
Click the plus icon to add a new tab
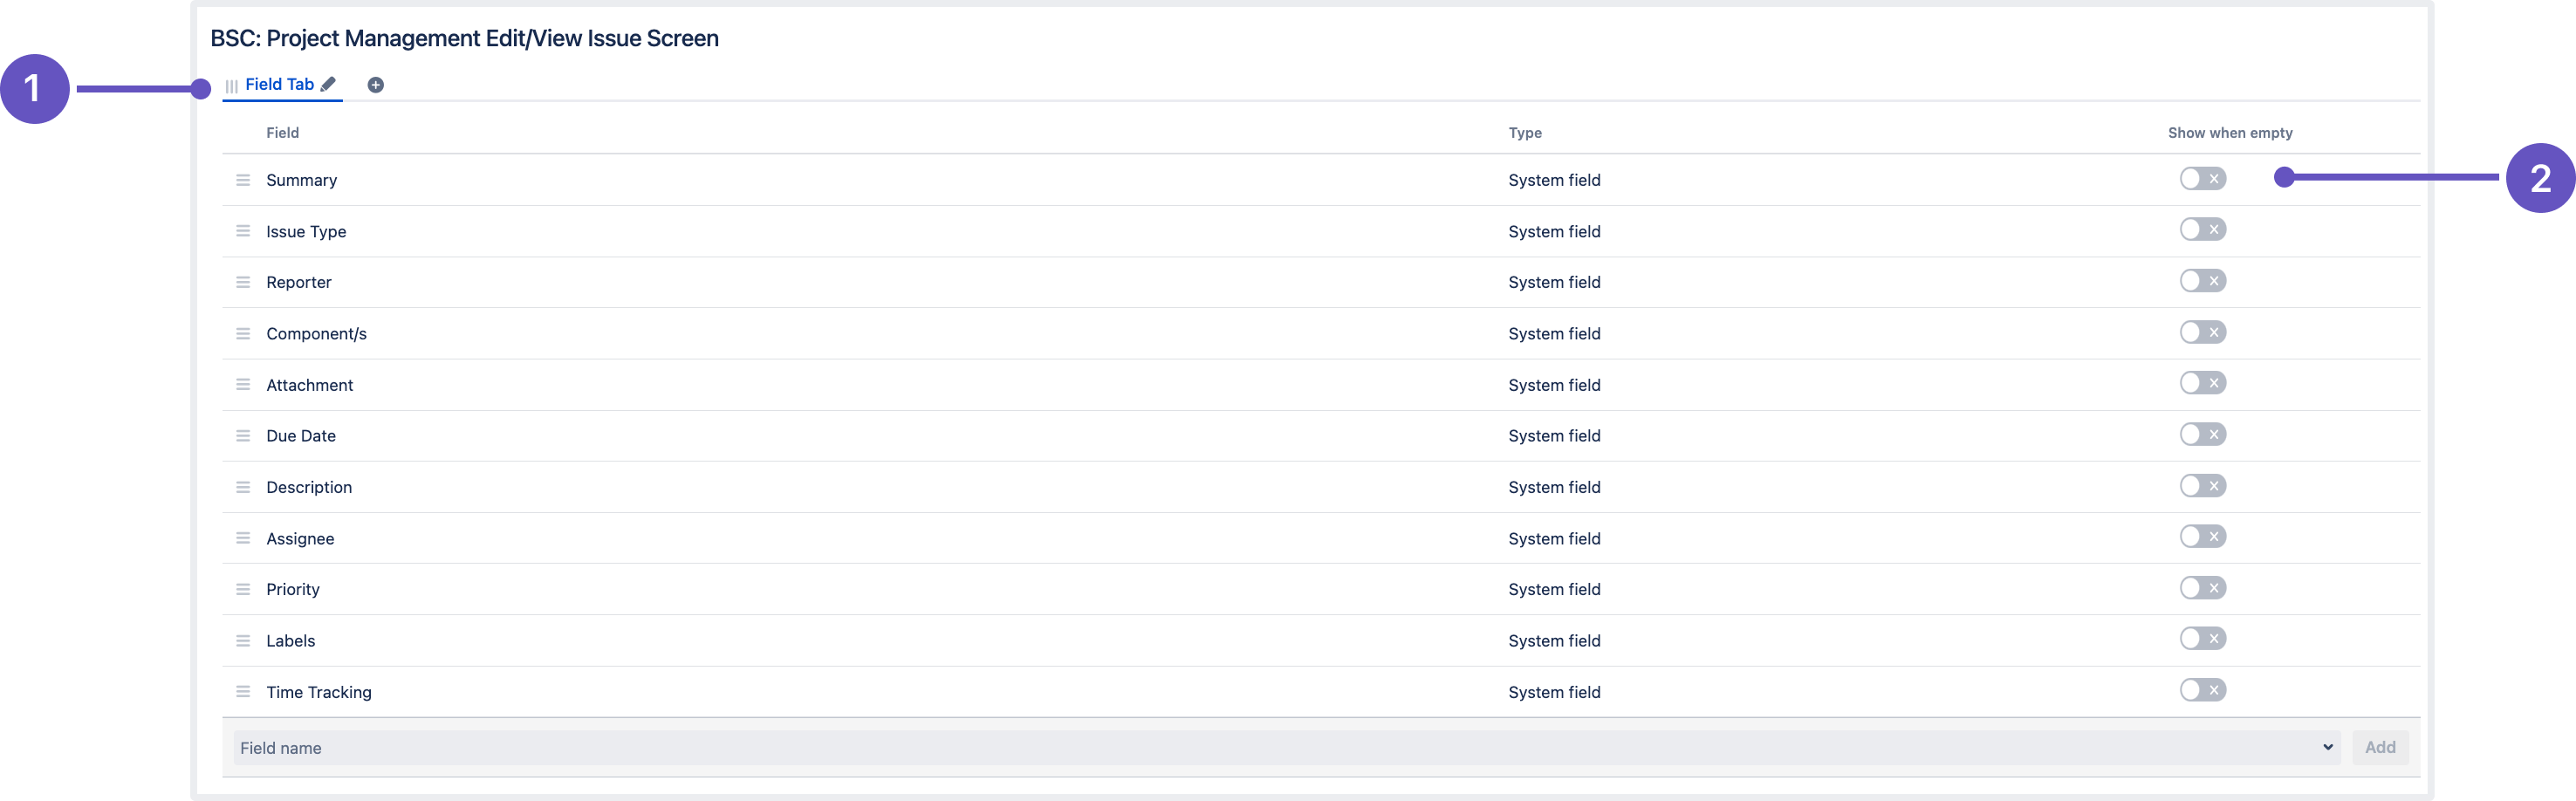click(377, 84)
